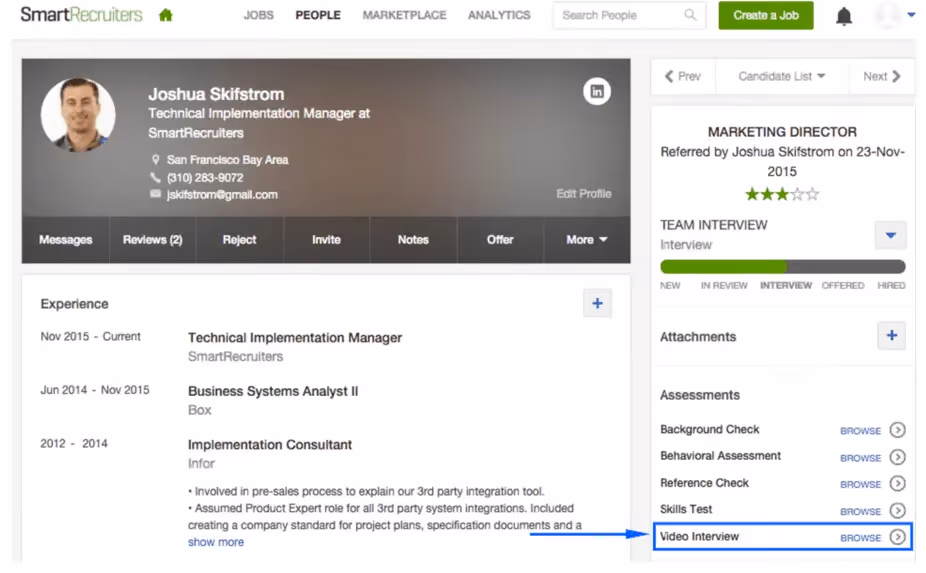Expand the Team Interview status dropdown
Viewport: 926px width, 573px height.
(891, 235)
